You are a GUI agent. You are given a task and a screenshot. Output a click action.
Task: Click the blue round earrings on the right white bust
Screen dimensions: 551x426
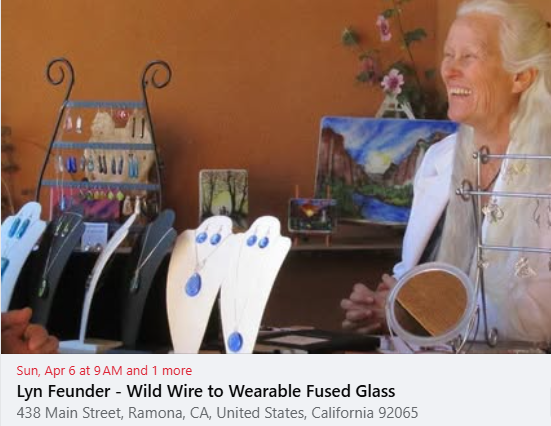258,241
